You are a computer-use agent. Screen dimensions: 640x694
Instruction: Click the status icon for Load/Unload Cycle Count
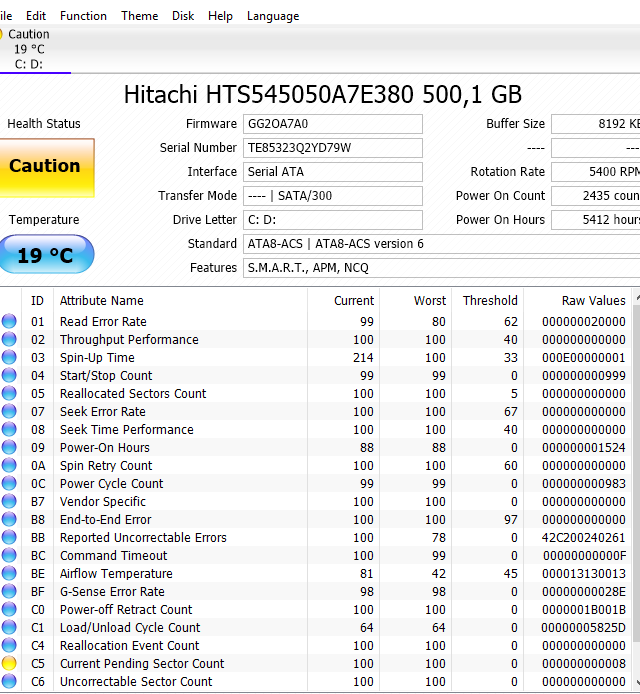[9, 627]
